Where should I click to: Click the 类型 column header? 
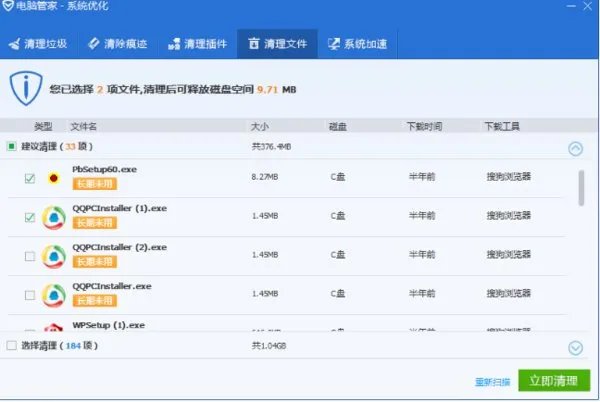point(43,126)
